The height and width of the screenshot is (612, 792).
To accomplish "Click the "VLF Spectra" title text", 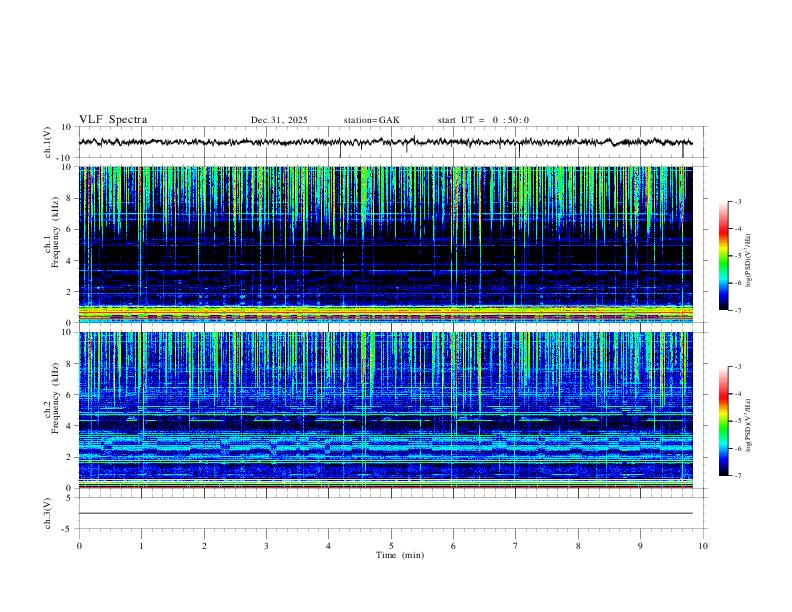I will tap(113, 120).
